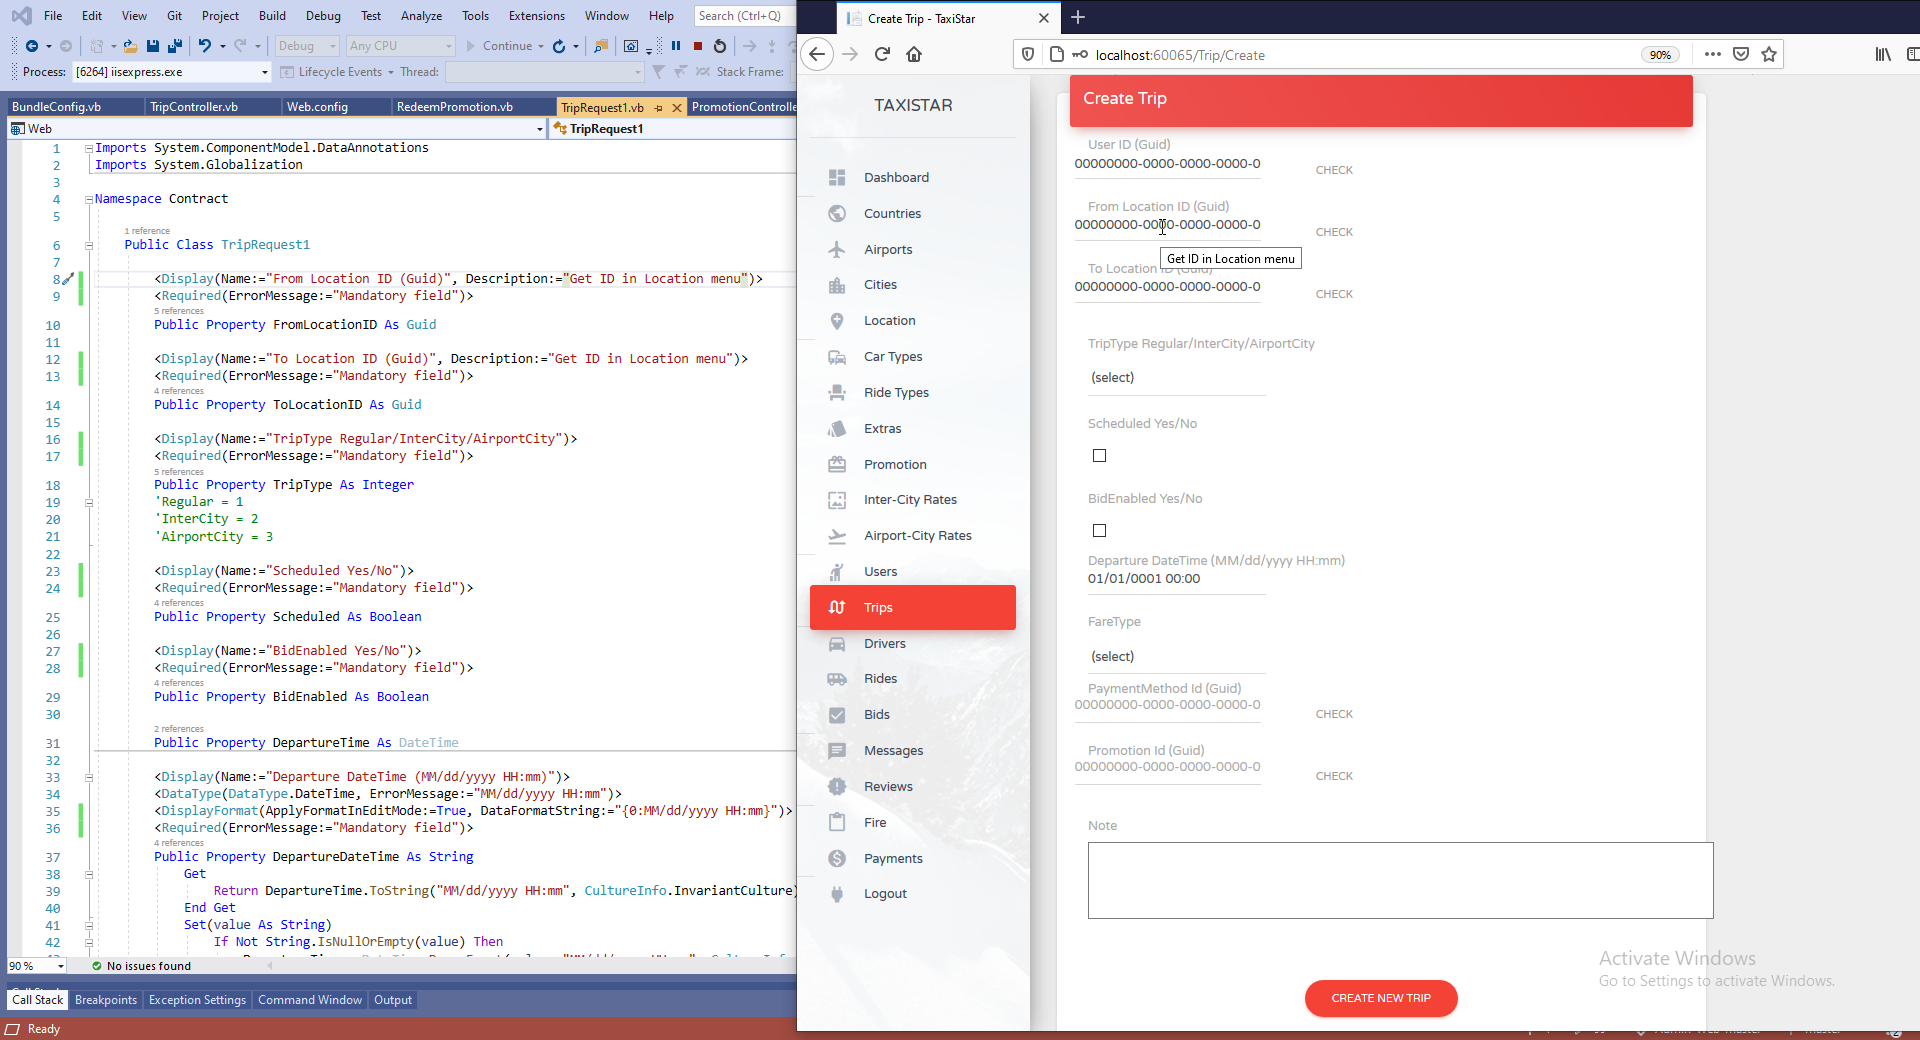Image resolution: width=1920 pixels, height=1040 pixels.
Task: Open the Debug menu in Visual Studio
Action: (x=323, y=15)
